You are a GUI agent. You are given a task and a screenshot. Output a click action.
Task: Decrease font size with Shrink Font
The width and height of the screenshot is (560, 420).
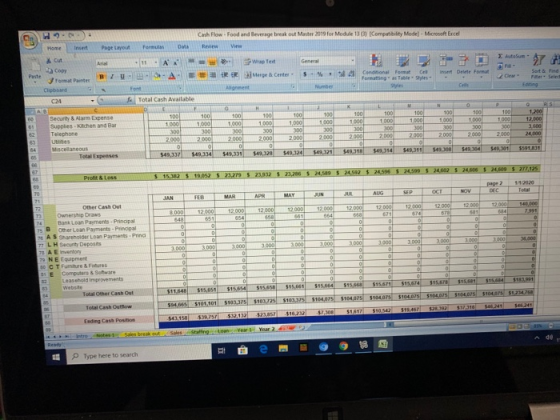pos(175,63)
